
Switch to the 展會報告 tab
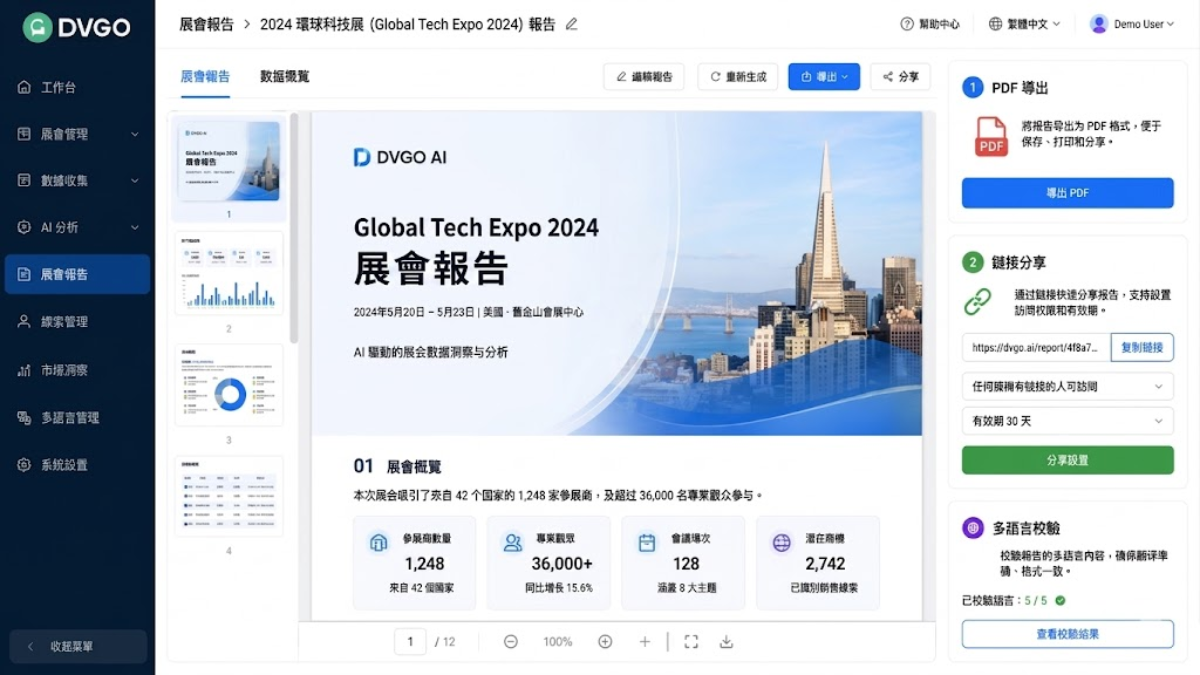tap(205, 77)
